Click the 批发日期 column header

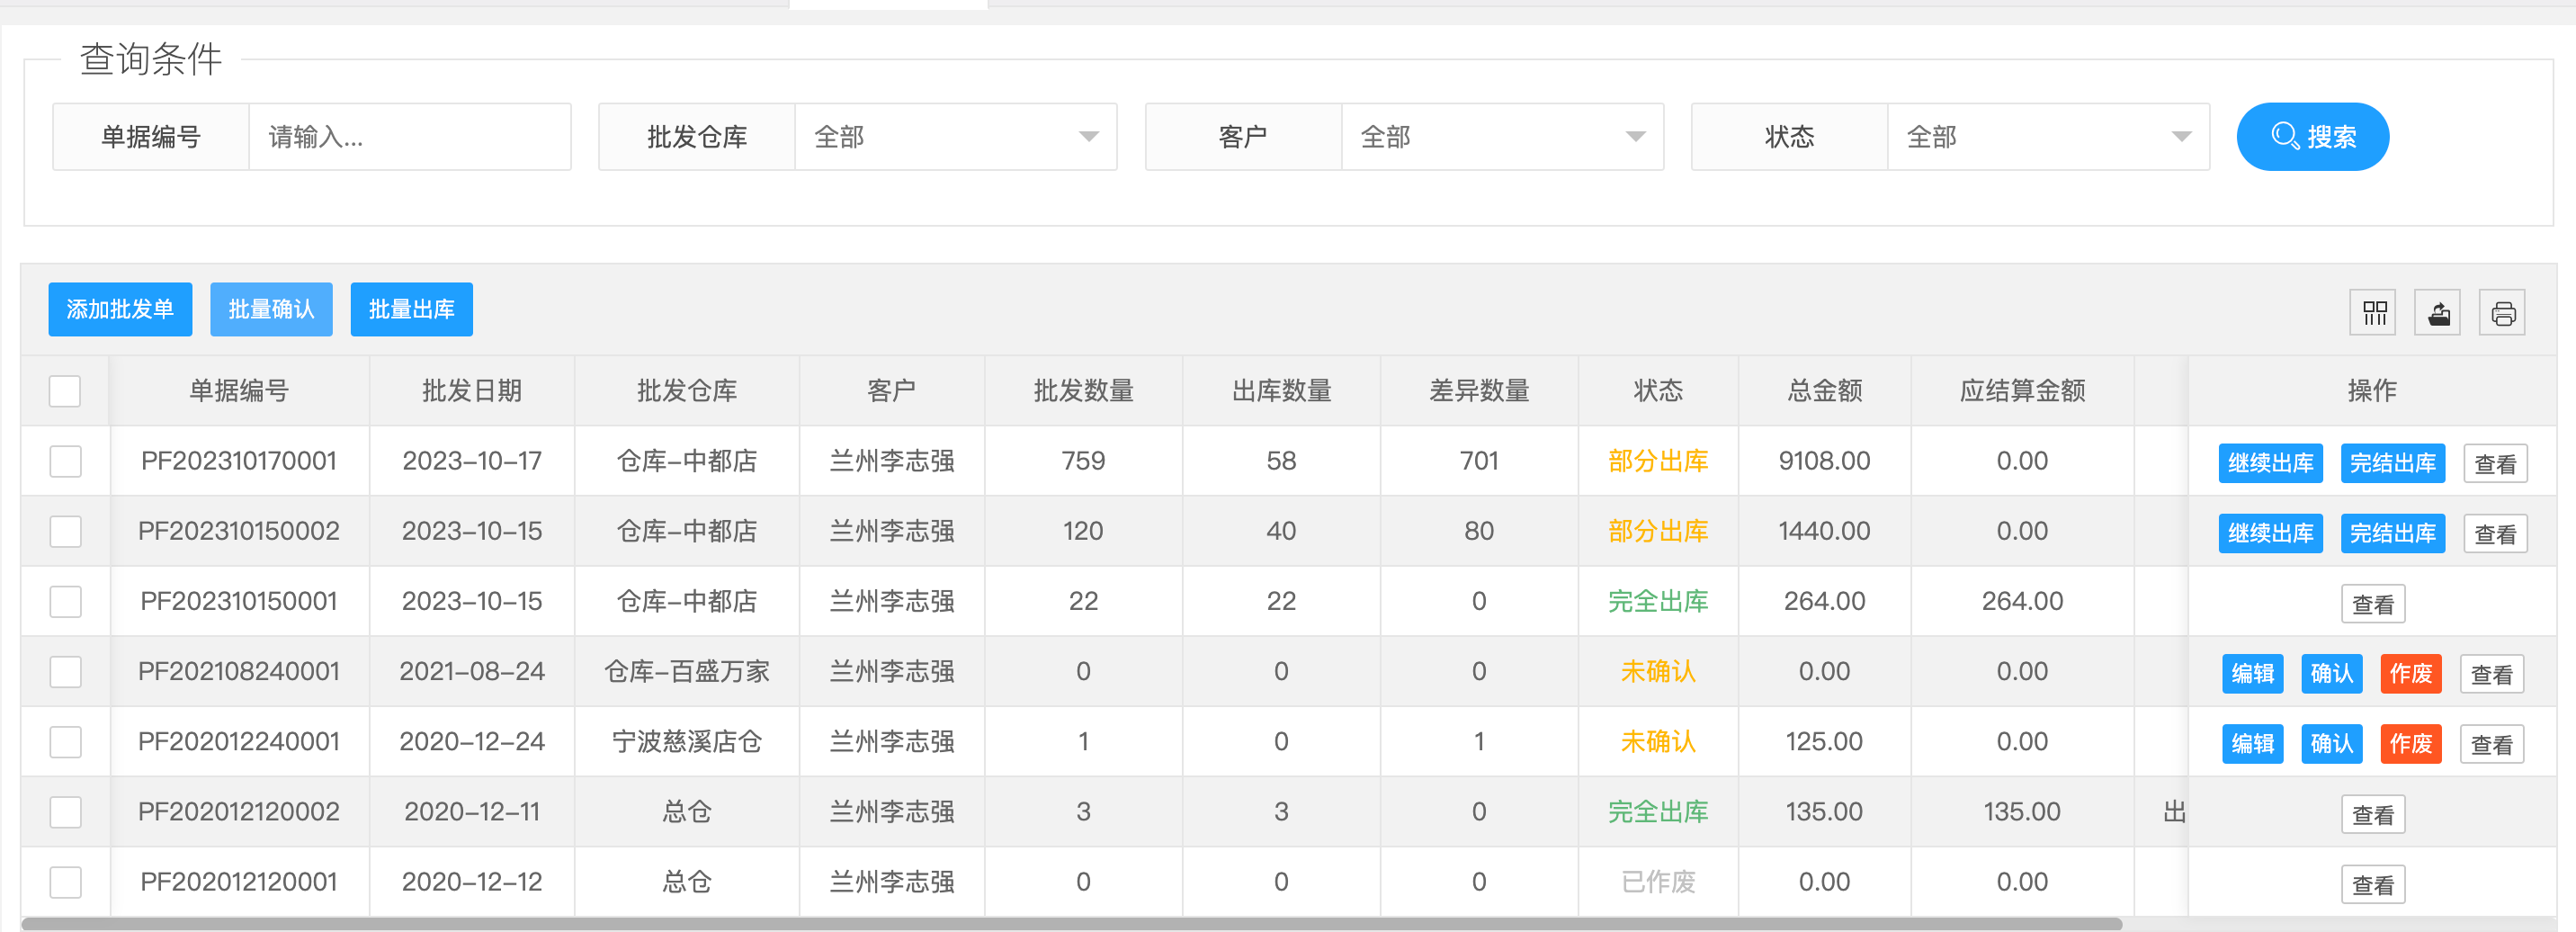(472, 391)
